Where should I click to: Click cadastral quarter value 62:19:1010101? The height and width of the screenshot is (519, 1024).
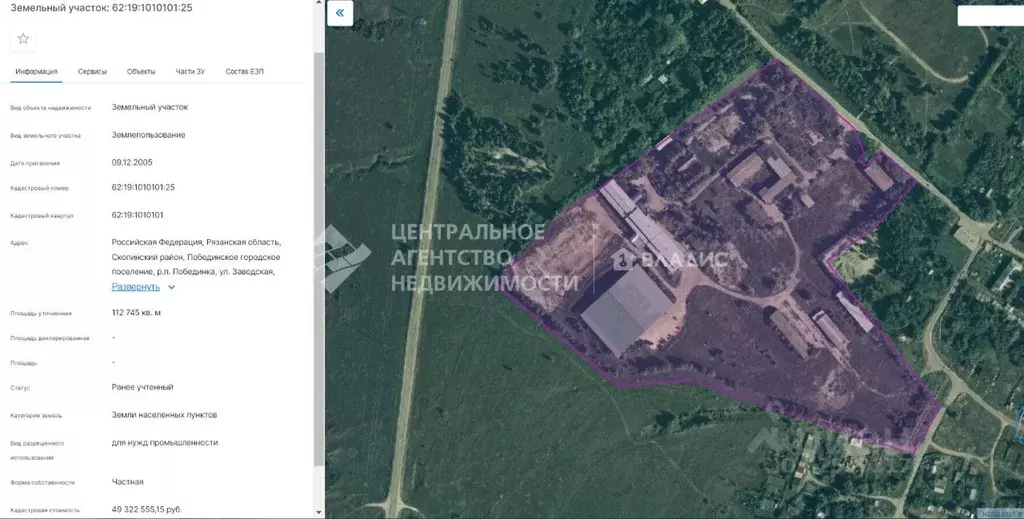(138, 214)
